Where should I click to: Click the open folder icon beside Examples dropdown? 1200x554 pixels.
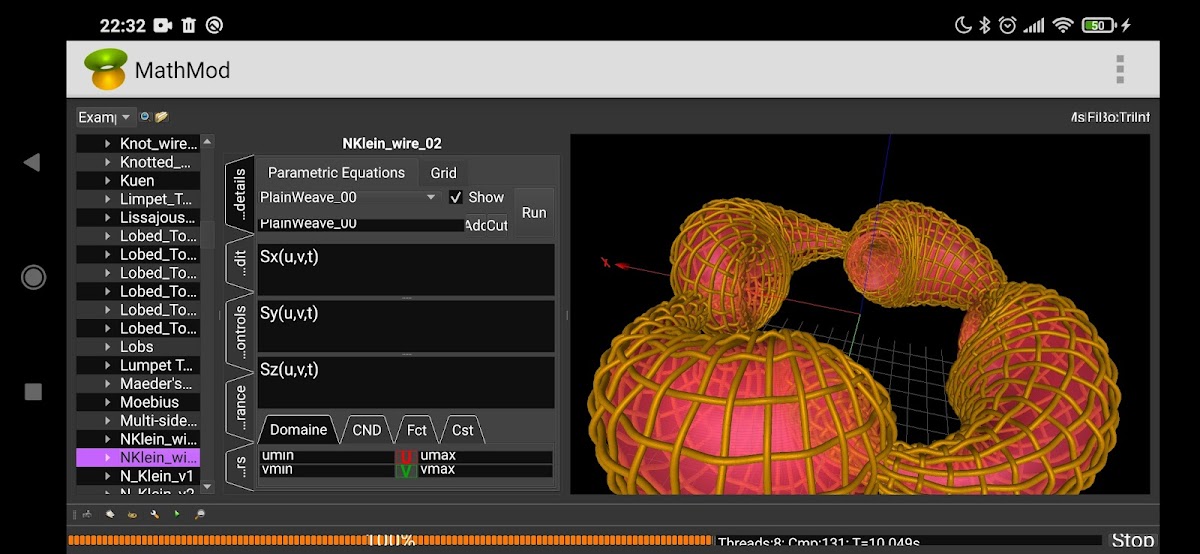point(161,117)
